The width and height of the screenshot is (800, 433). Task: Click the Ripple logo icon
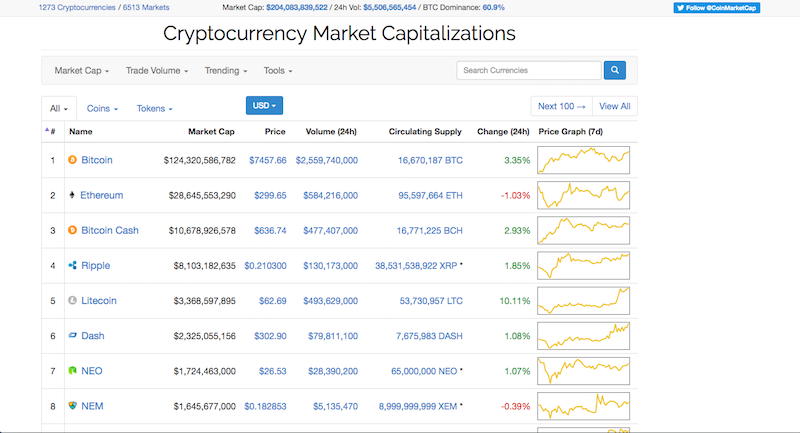[72, 265]
